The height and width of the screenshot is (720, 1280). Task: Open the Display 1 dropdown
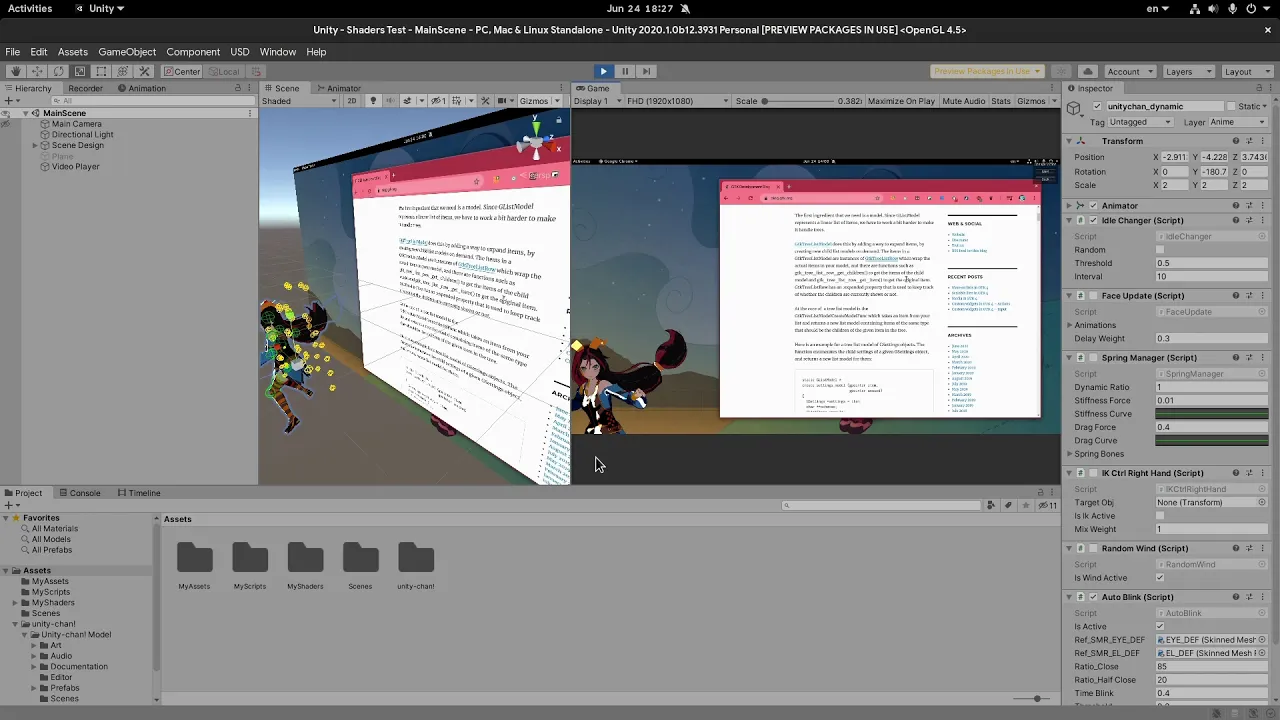[598, 101]
